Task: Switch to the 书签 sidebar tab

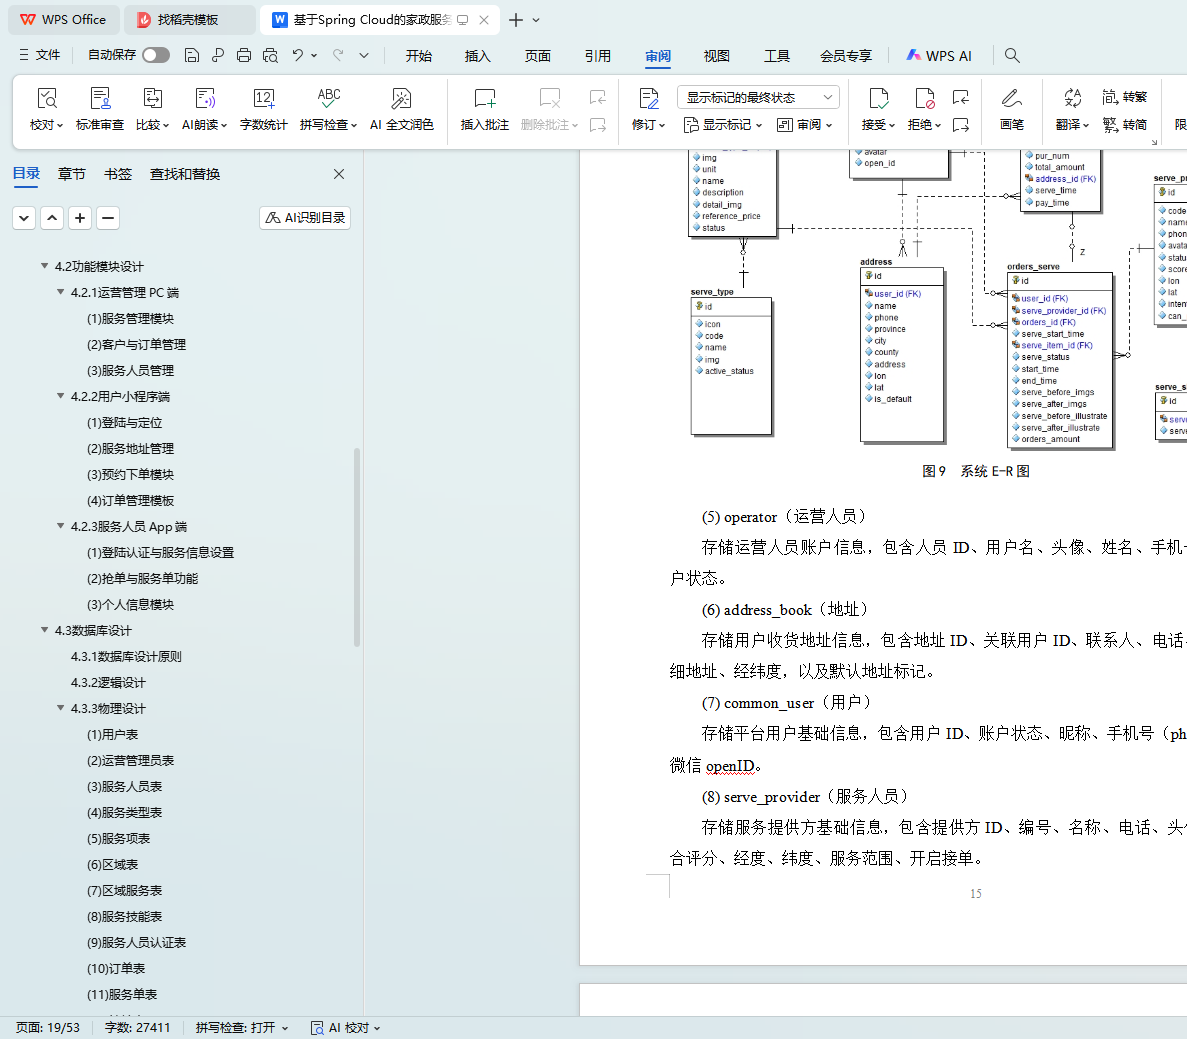Action: click(x=117, y=174)
